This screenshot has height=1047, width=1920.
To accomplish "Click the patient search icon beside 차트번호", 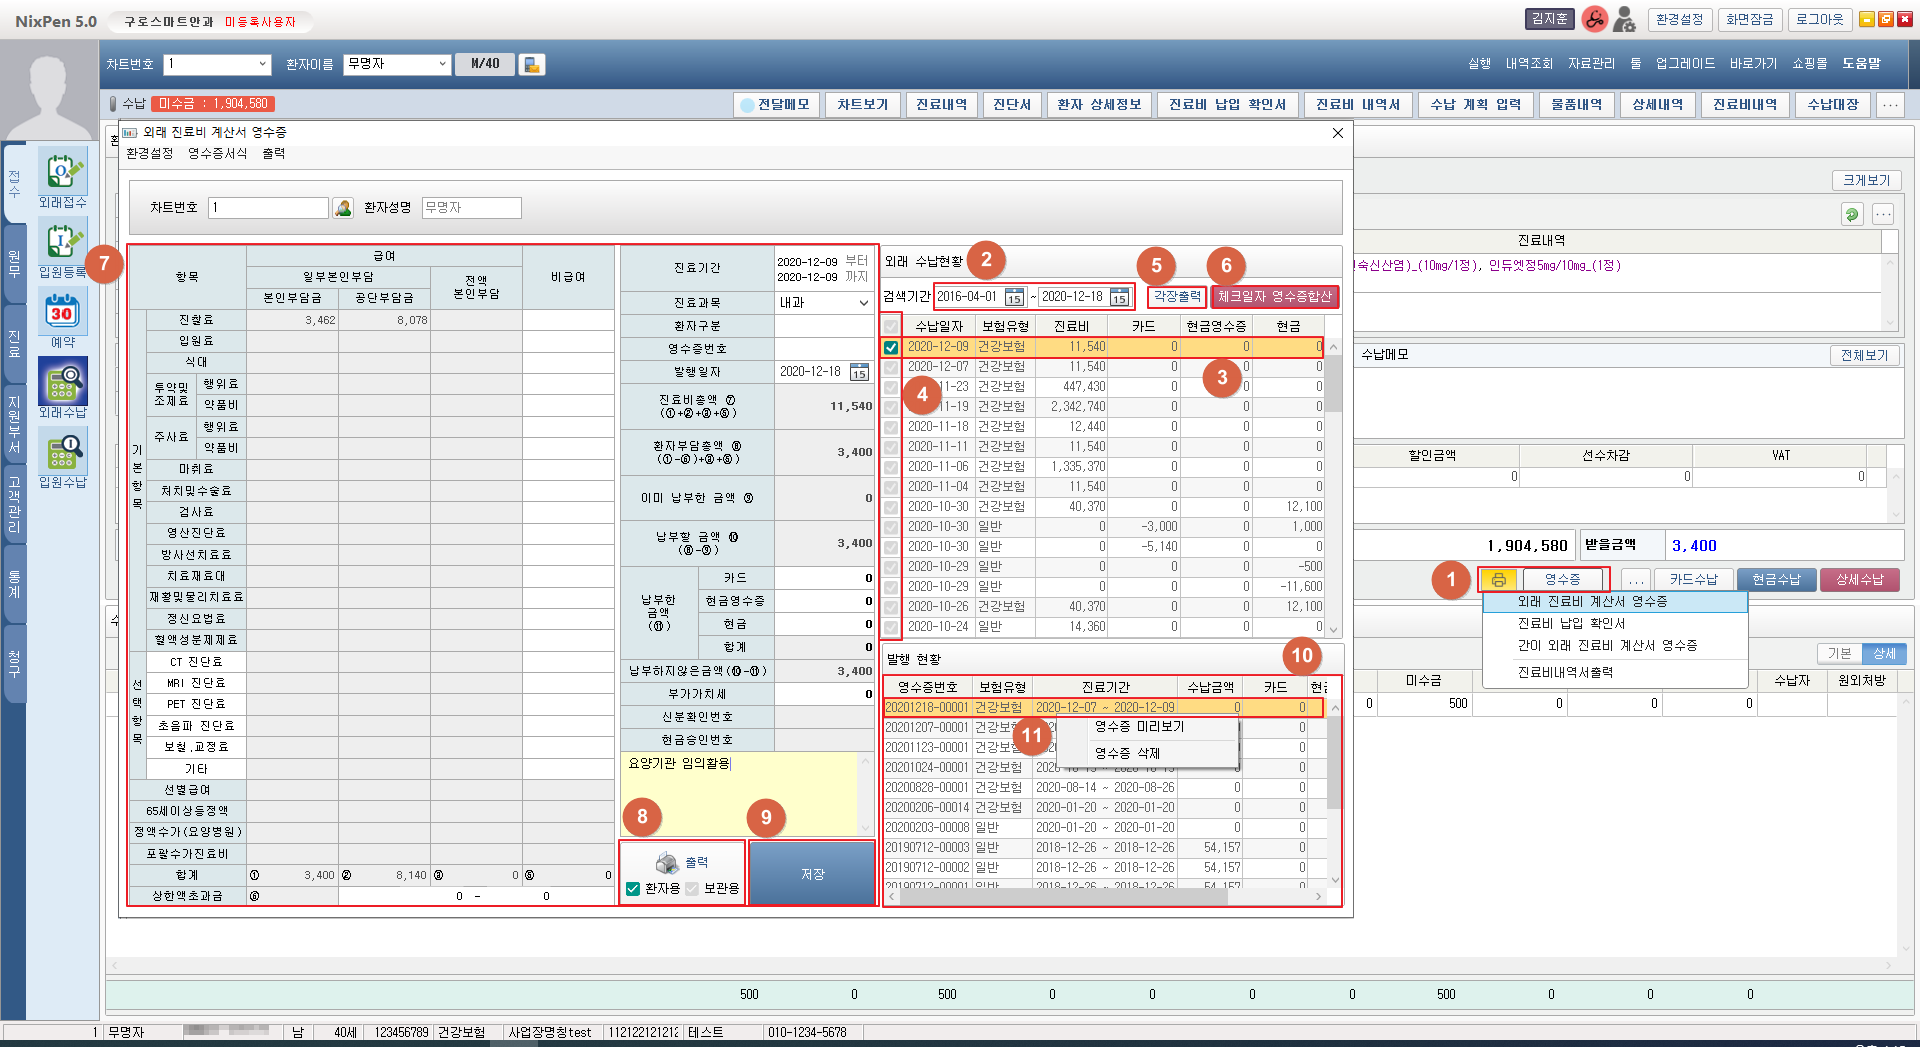I will (343, 208).
